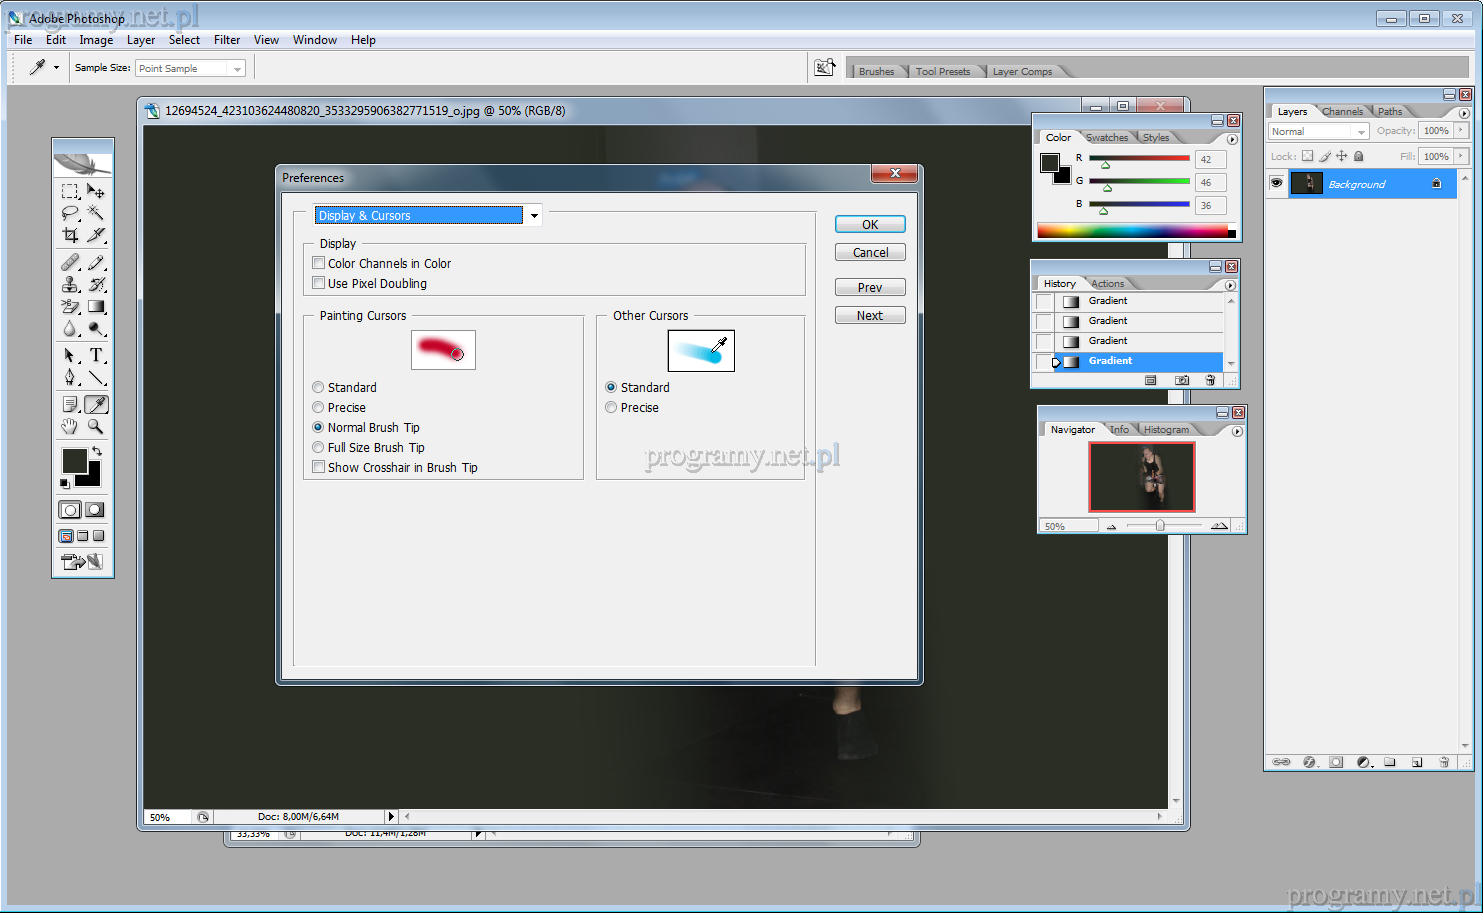Open the Filter menu
1483x913 pixels.
(x=227, y=40)
